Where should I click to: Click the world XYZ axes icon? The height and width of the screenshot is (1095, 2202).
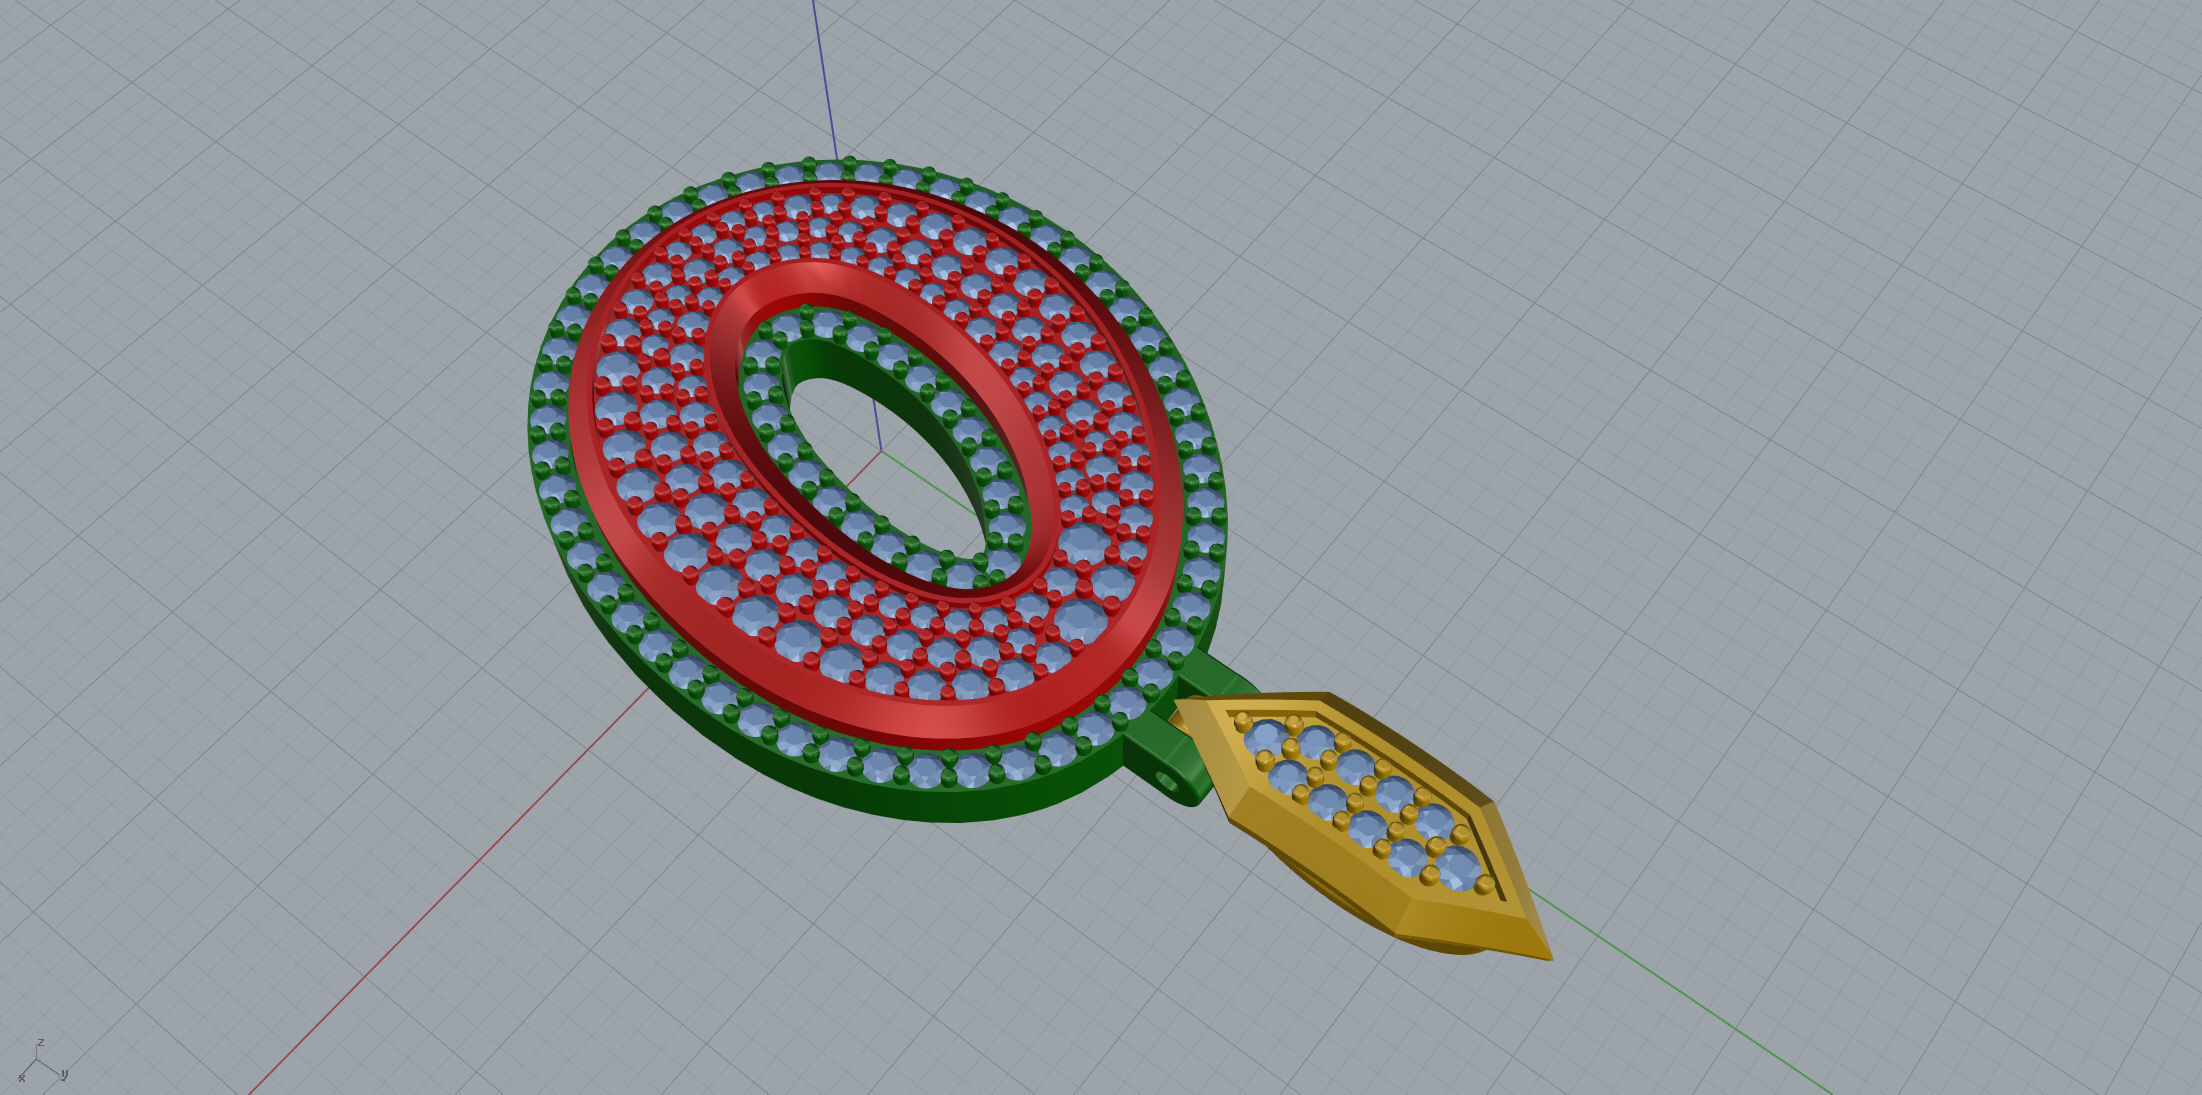coord(42,1062)
